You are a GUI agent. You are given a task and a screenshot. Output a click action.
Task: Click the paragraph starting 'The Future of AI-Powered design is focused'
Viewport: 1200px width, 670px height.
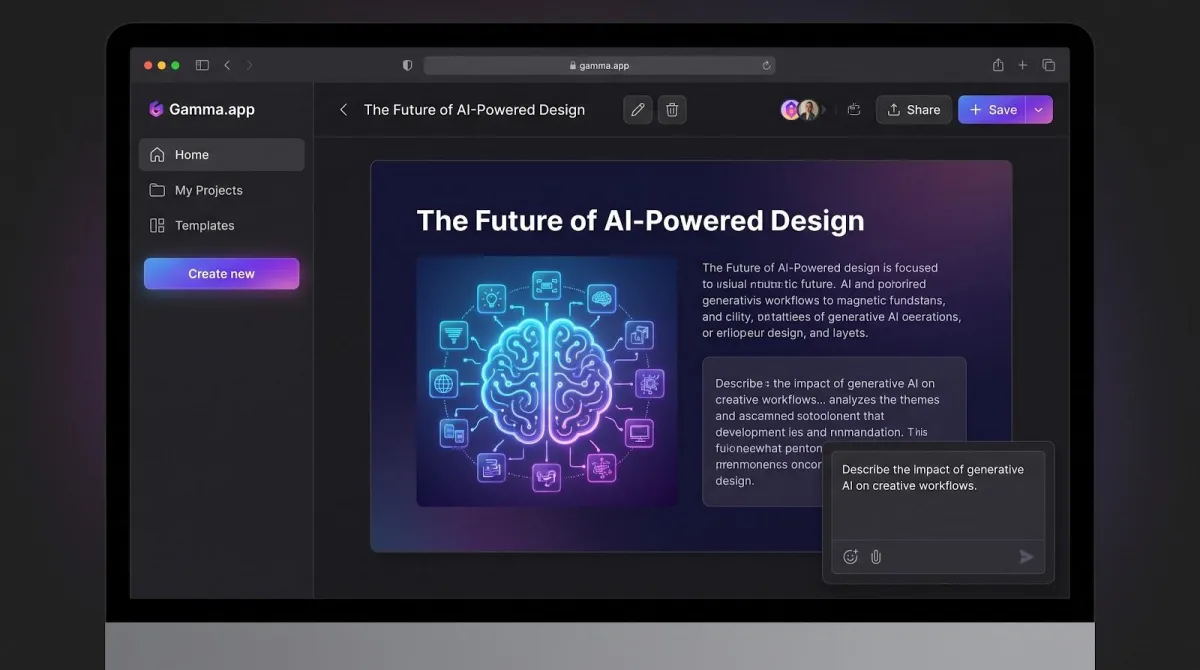point(831,300)
